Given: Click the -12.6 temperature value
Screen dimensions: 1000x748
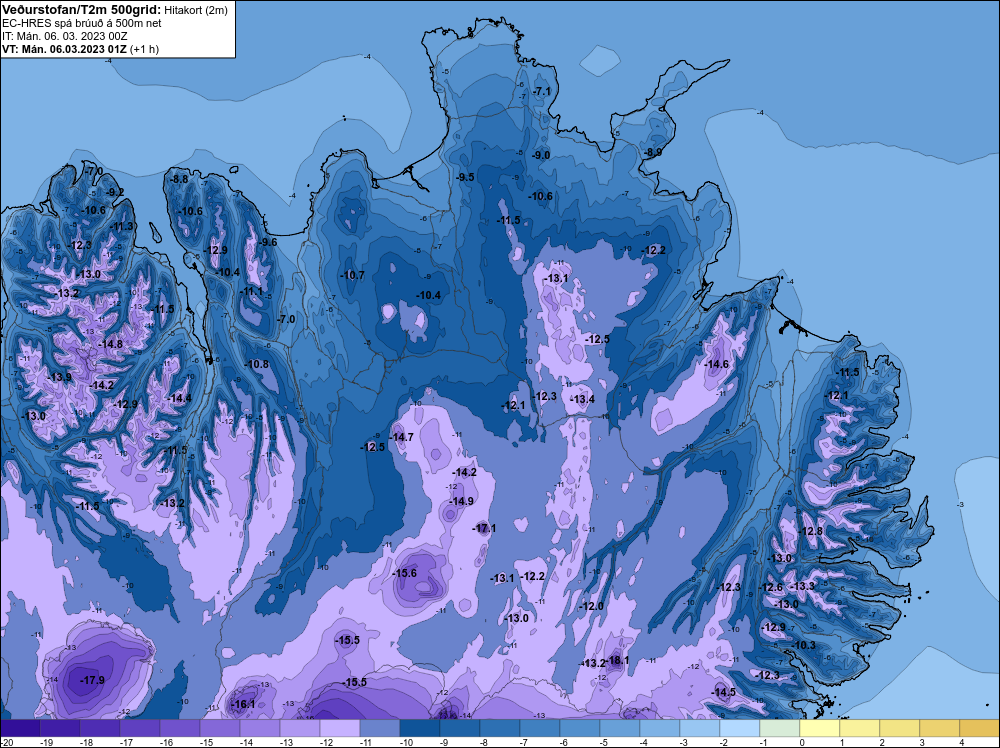Looking at the screenshot, I should point(770,587).
